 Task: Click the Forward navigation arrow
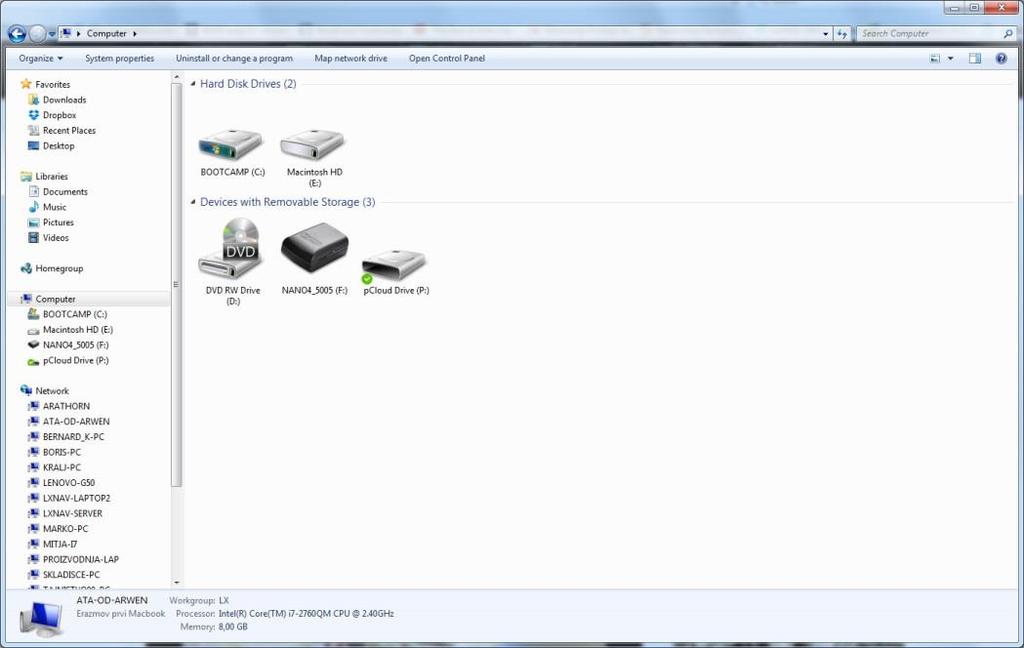(37, 33)
